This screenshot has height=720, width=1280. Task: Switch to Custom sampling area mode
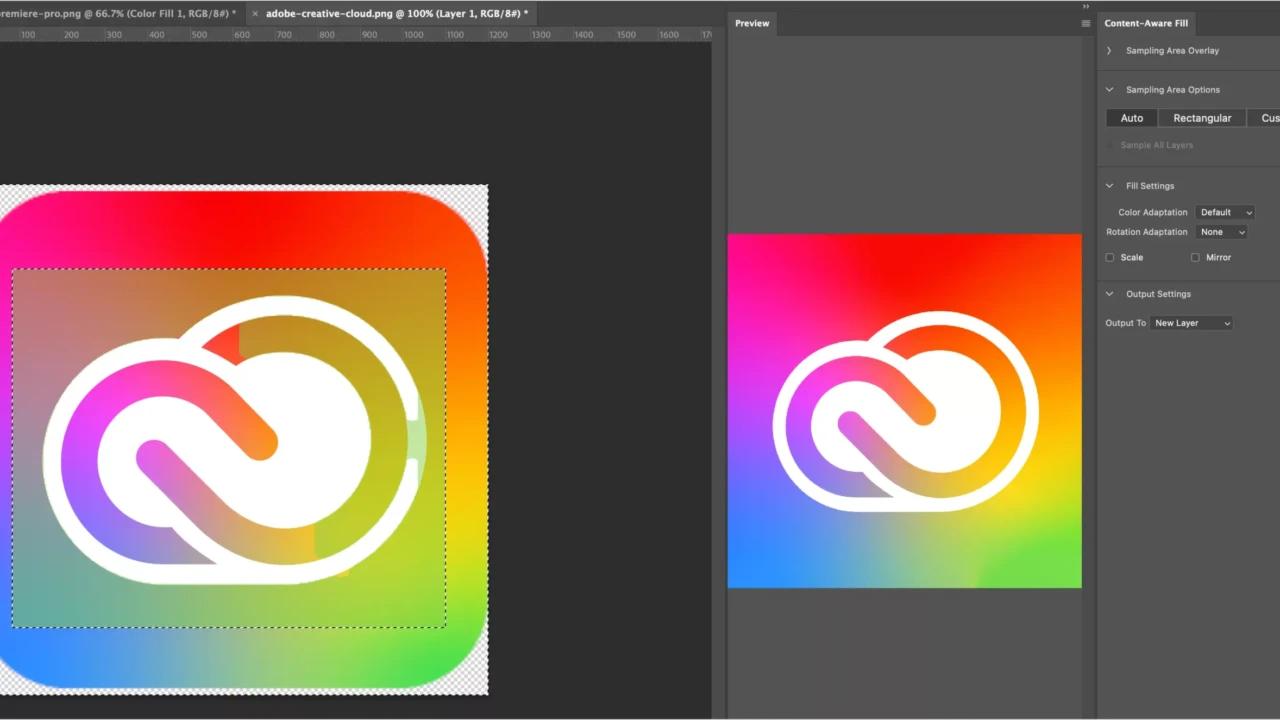1269,117
